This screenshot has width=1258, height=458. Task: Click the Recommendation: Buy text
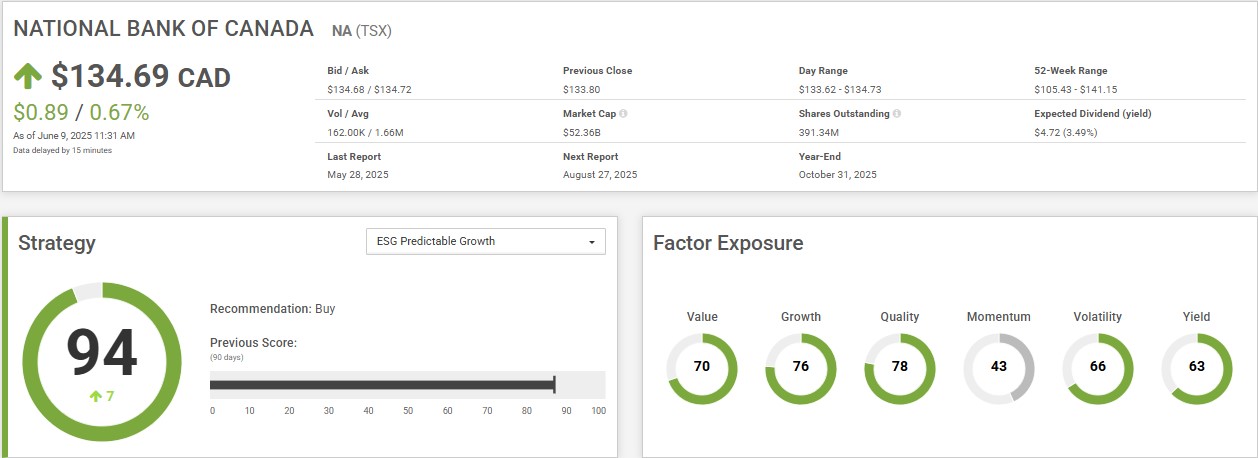(x=273, y=309)
